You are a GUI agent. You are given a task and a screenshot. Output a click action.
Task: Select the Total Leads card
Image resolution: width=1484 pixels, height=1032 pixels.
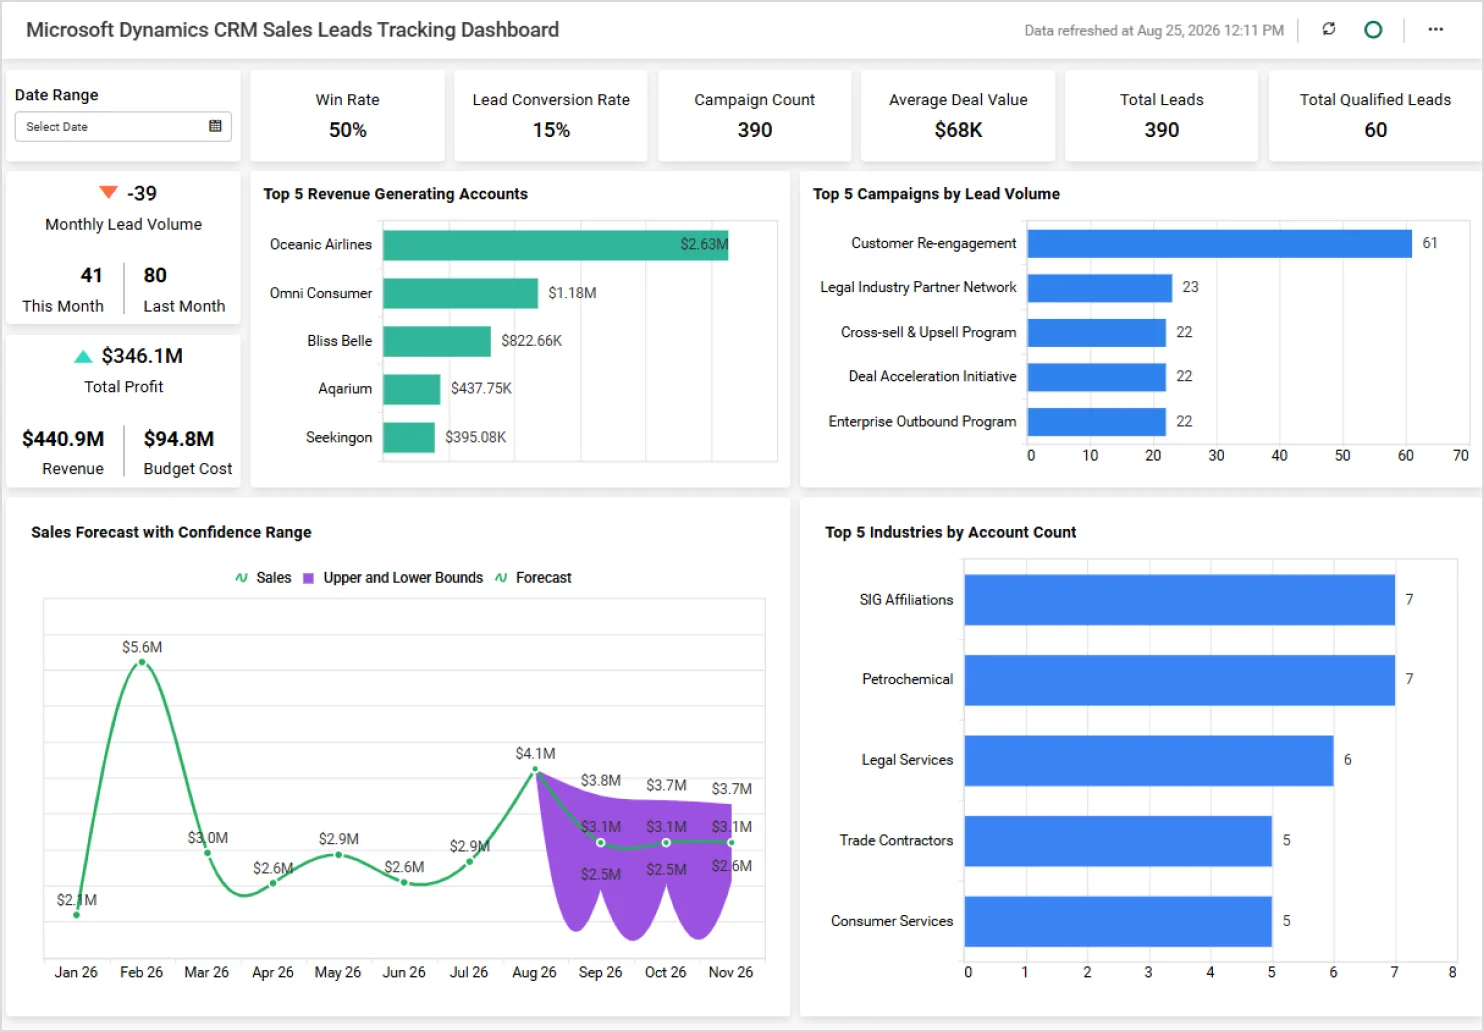click(x=1161, y=115)
